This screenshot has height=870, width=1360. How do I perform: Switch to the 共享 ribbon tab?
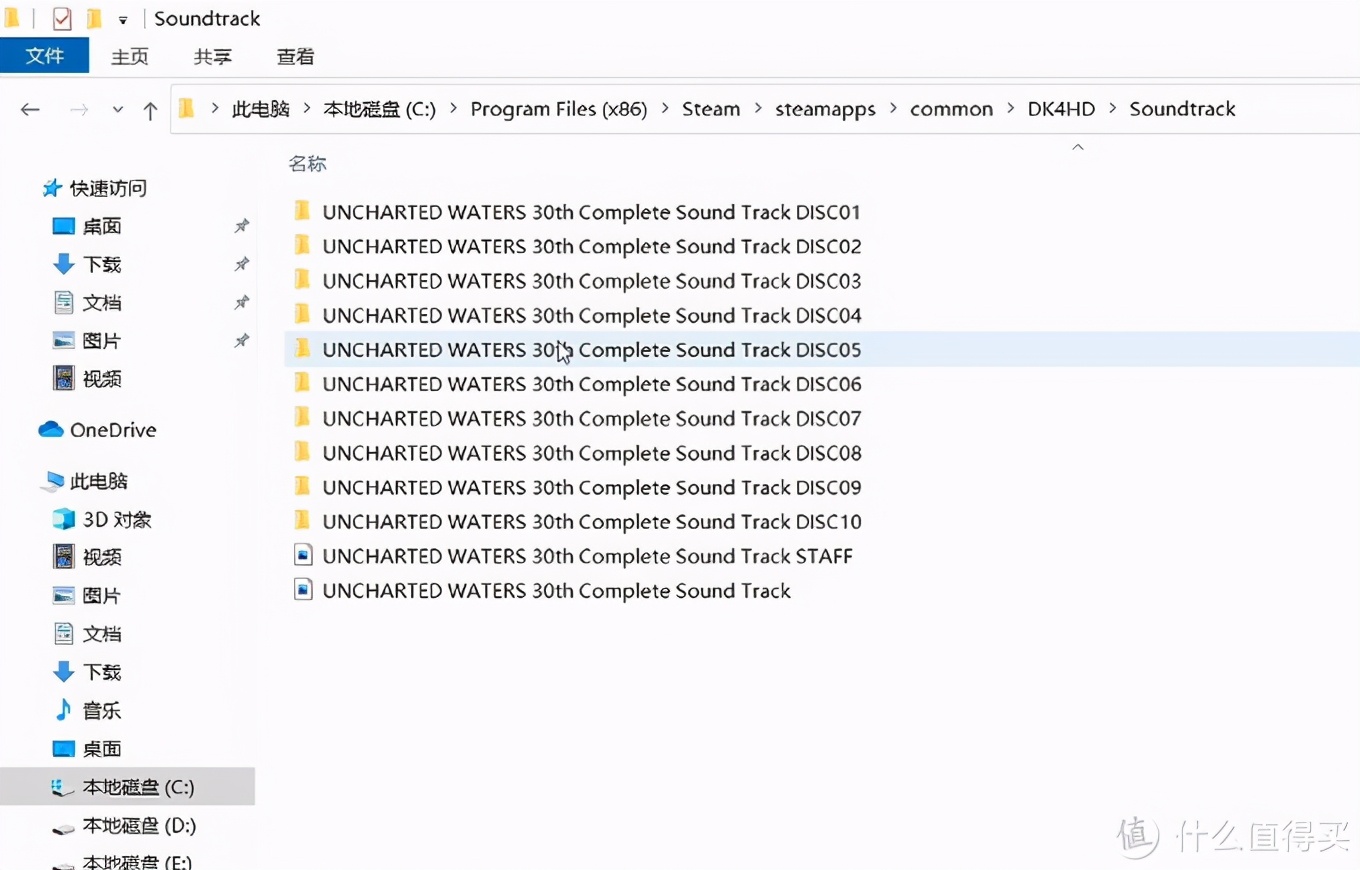(x=213, y=57)
